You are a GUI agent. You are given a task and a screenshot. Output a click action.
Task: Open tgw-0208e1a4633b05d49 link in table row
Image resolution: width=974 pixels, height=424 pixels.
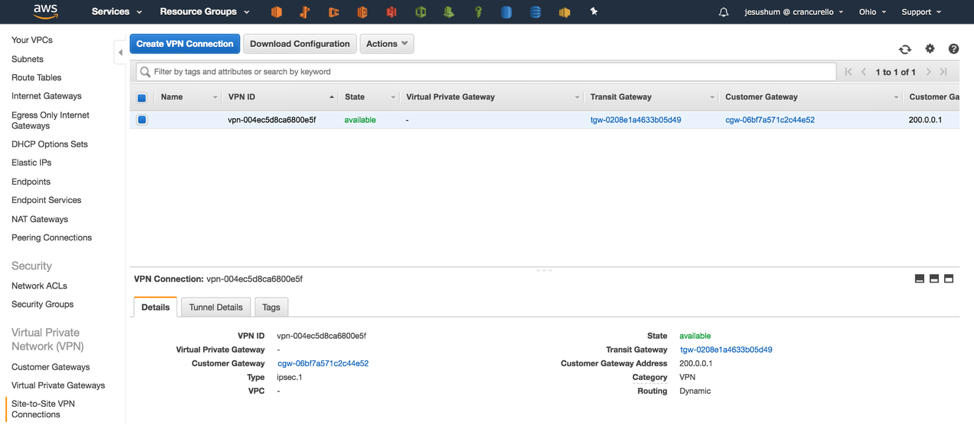coord(635,120)
